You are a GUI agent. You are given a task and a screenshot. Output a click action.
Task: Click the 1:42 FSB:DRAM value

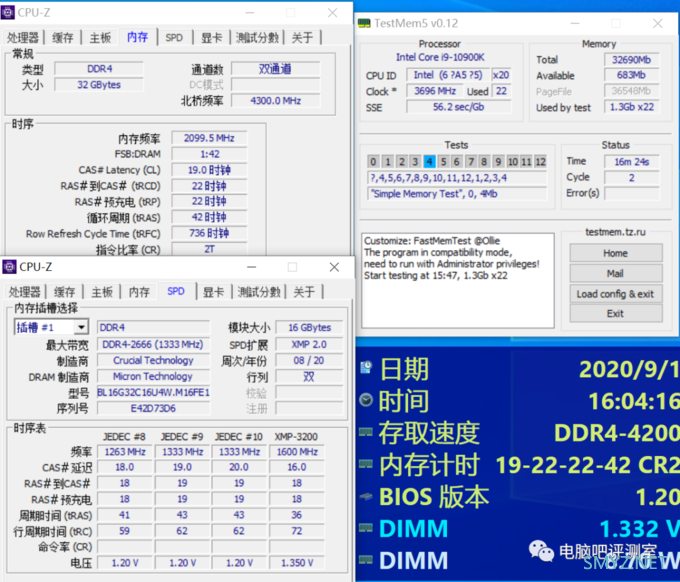(x=209, y=154)
